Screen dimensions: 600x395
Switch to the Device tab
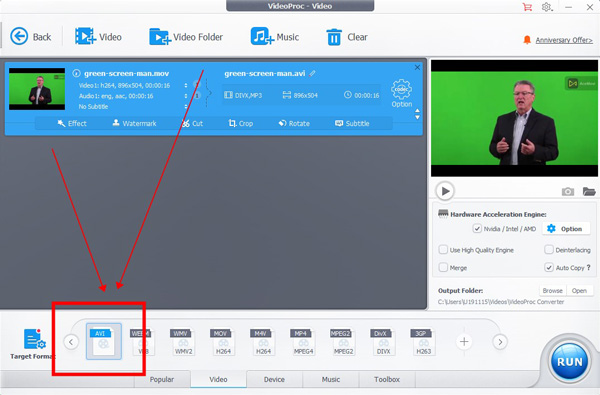click(x=274, y=379)
